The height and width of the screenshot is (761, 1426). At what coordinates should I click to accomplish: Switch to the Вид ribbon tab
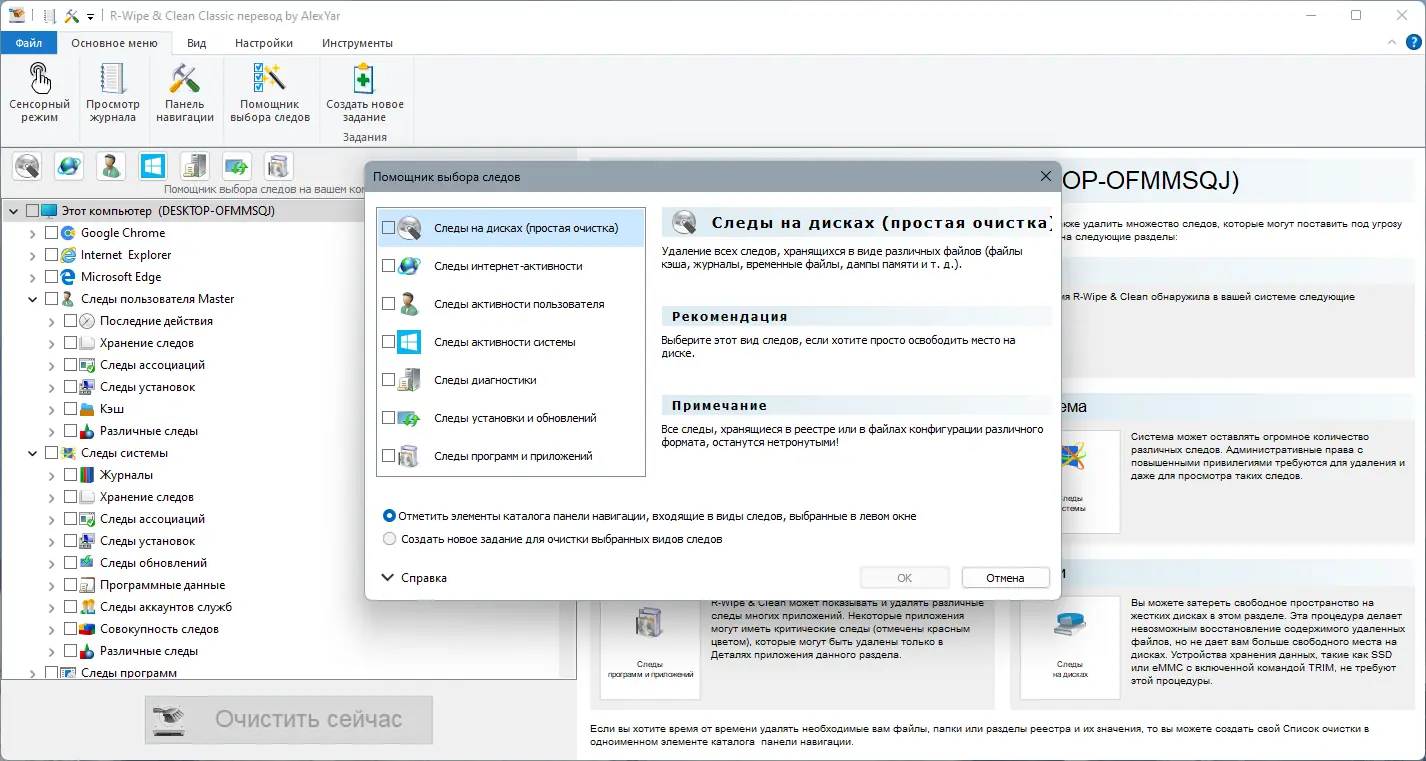[196, 43]
